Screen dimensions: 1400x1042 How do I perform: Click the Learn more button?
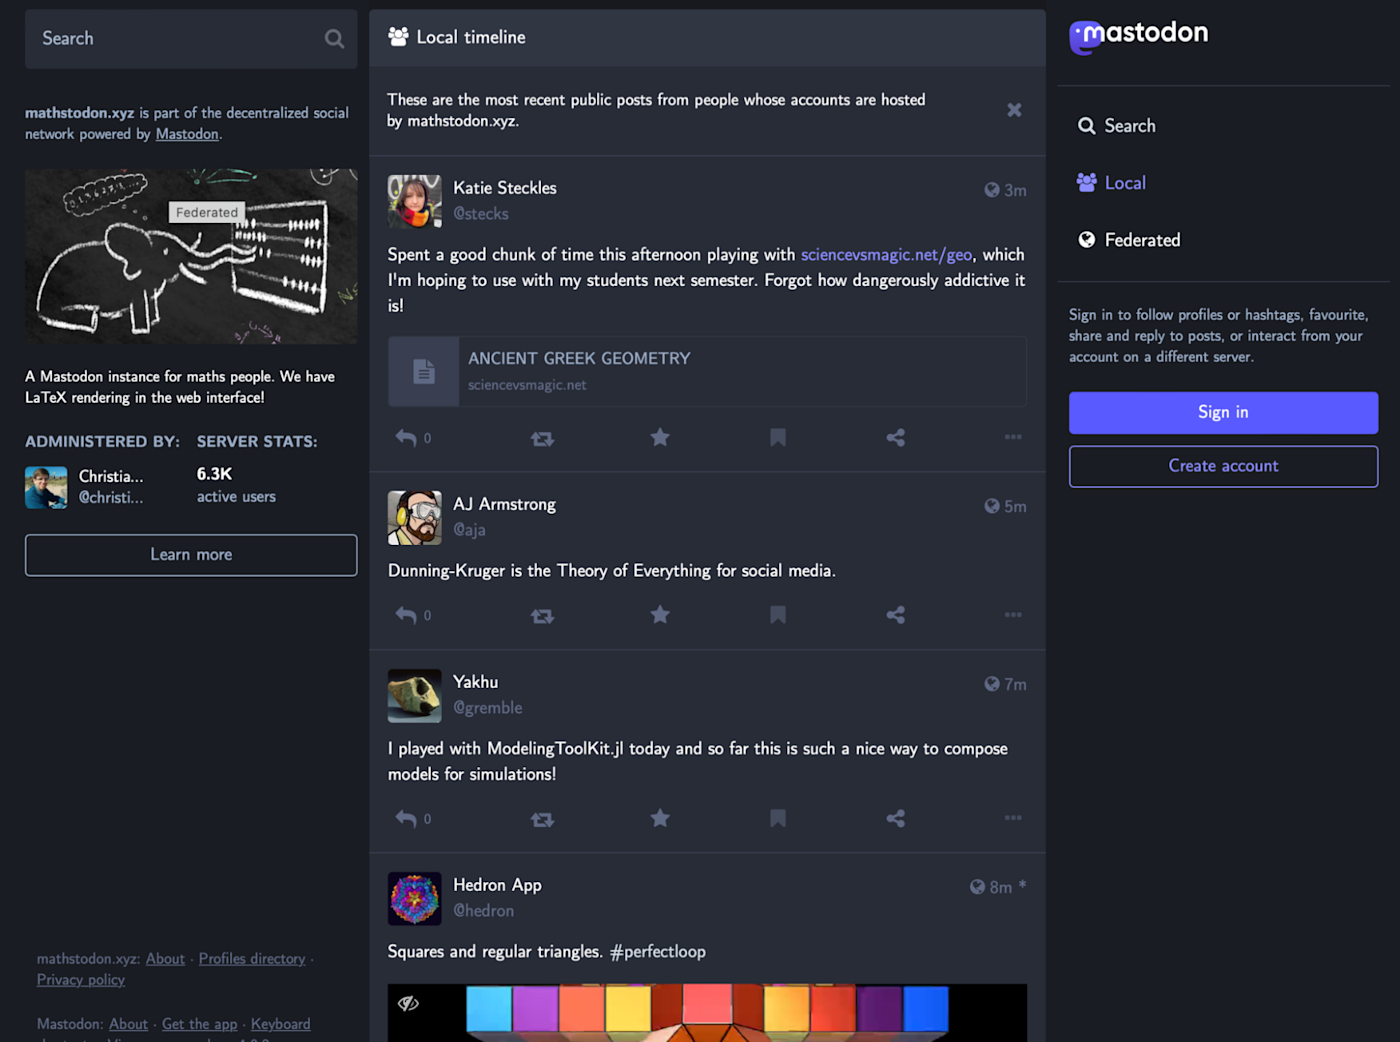[x=191, y=555]
